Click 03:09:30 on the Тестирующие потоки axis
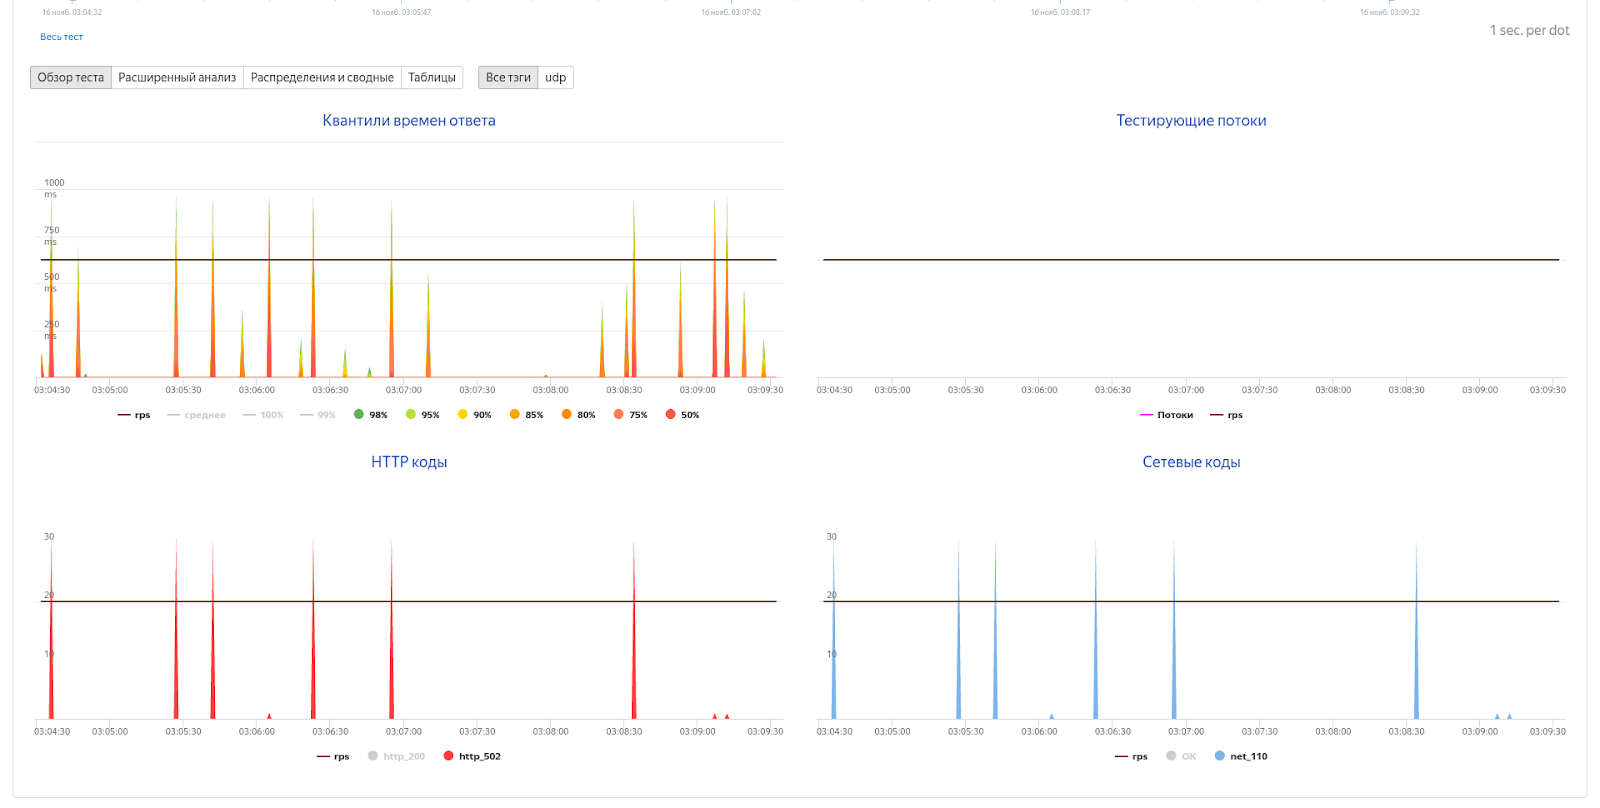 1548,390
